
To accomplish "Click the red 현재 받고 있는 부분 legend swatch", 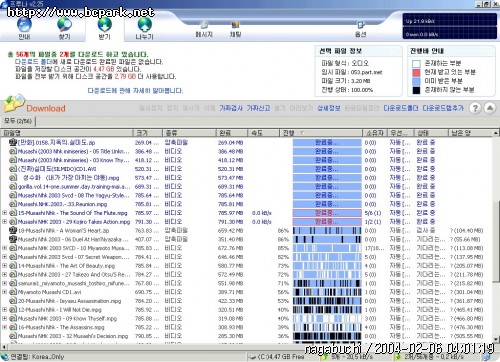I will (x=416, y=72).
